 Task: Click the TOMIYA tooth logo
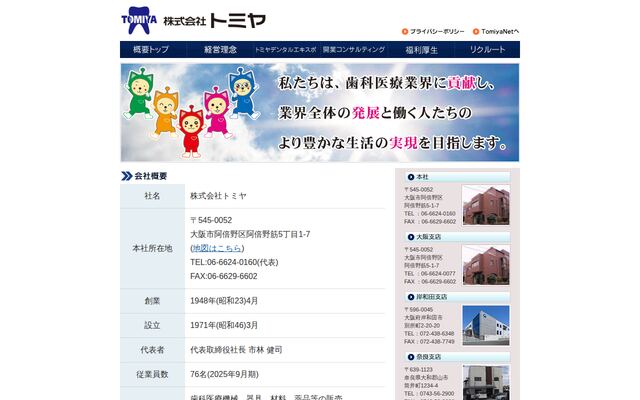coord(139,20)
